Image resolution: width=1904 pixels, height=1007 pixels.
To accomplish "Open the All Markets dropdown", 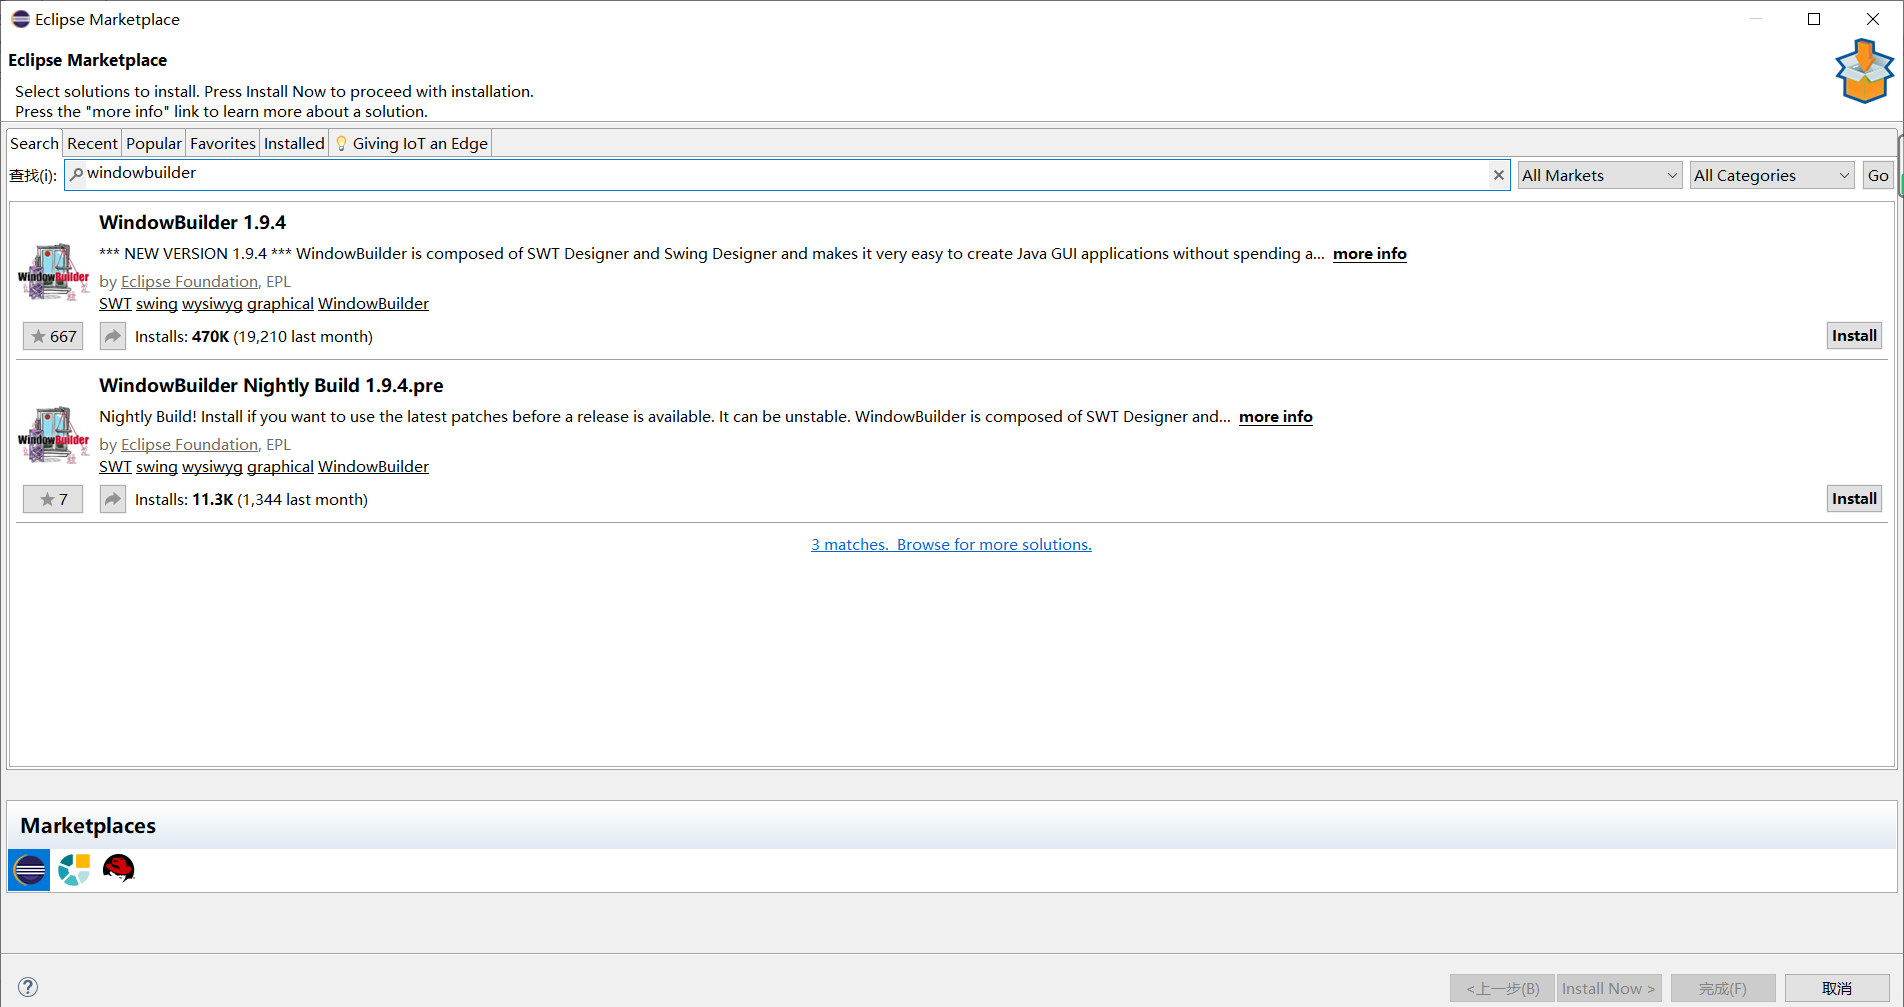I will (x=1600, y=175).
